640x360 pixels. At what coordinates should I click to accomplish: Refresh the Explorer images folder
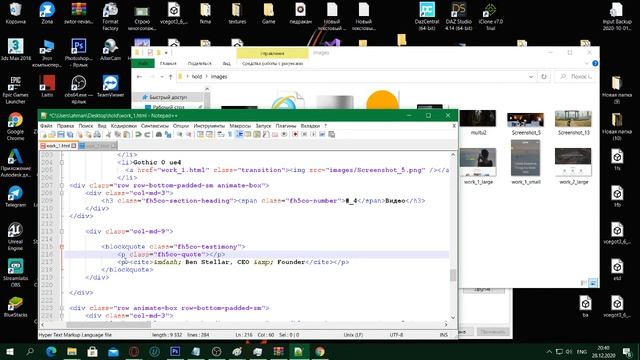pos(544,77)
